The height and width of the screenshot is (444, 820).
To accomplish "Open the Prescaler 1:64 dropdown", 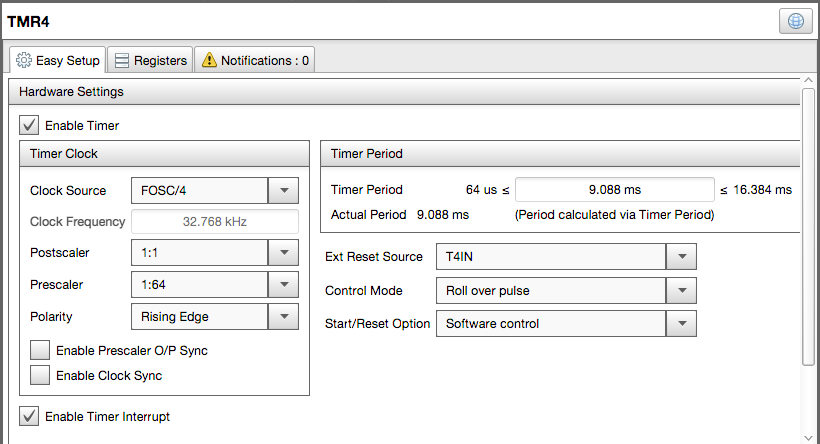I will pos(283,285).
